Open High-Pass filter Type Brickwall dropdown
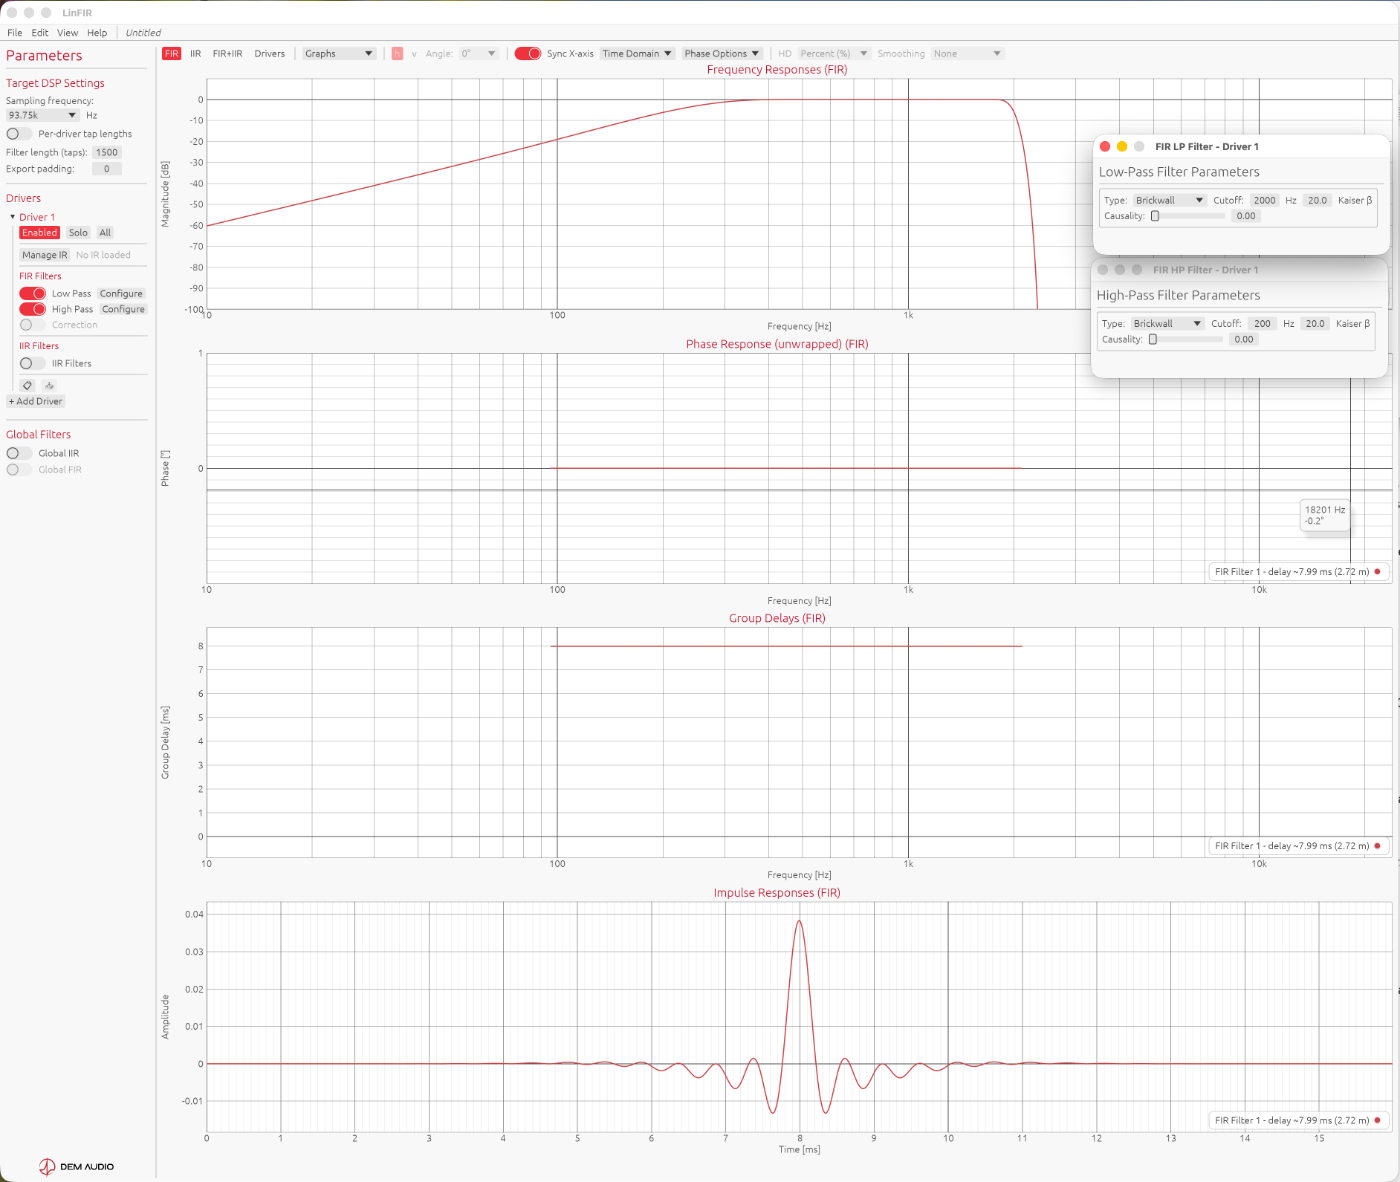Image resolution: width=1400 pixels, height=1182 pixels. (x=1167, y=323)
